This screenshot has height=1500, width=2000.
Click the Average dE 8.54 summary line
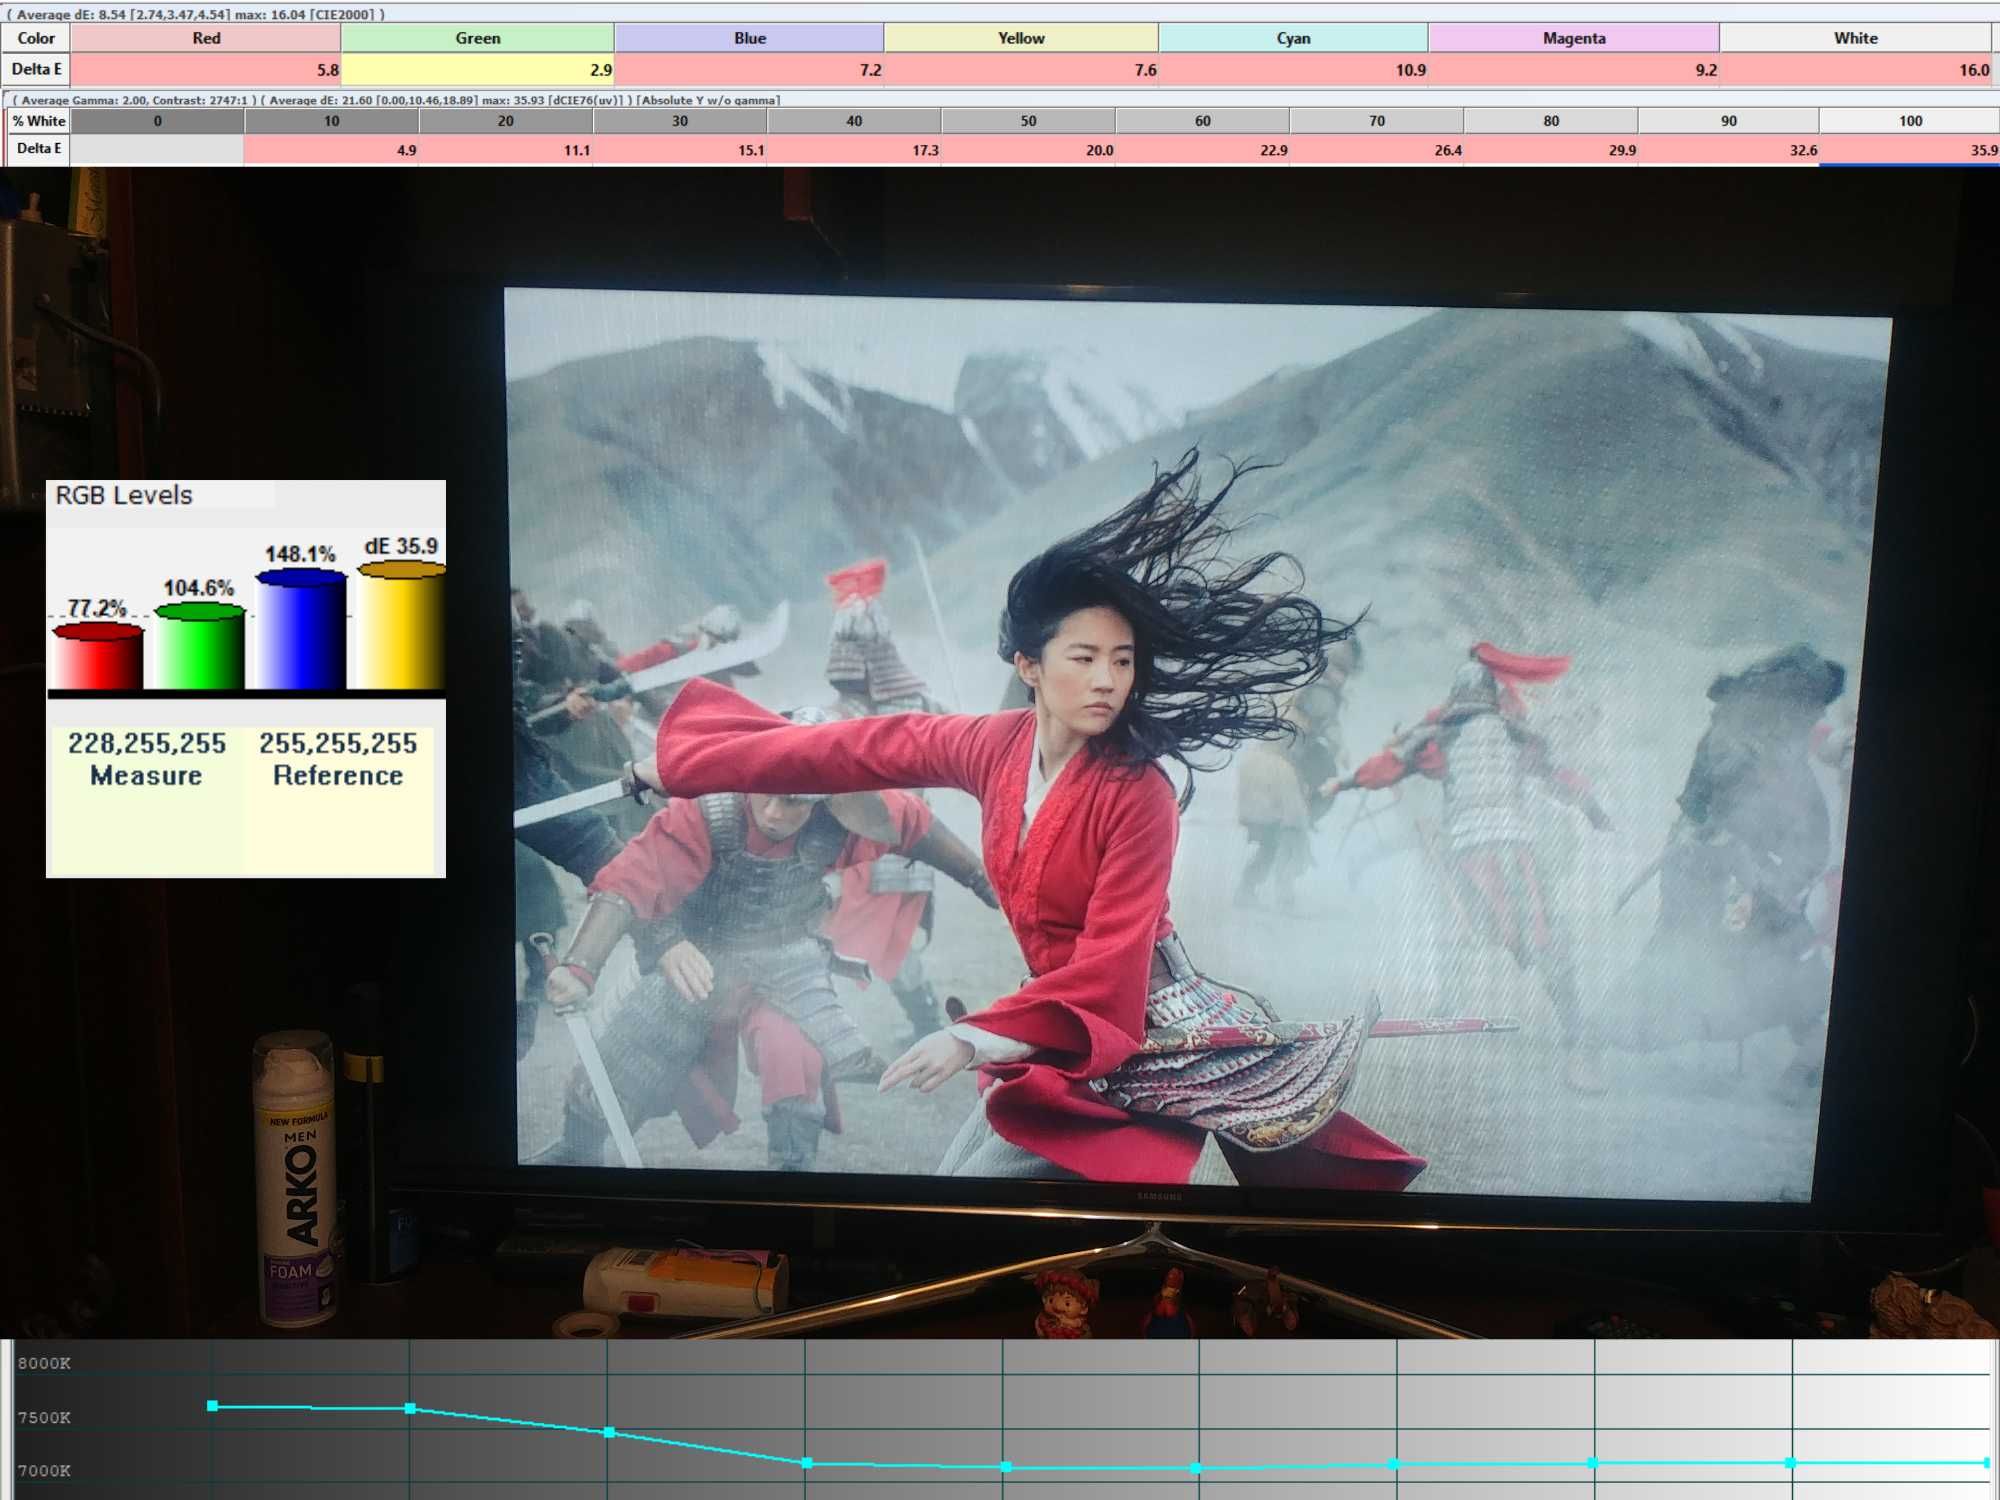pos(196,14)
